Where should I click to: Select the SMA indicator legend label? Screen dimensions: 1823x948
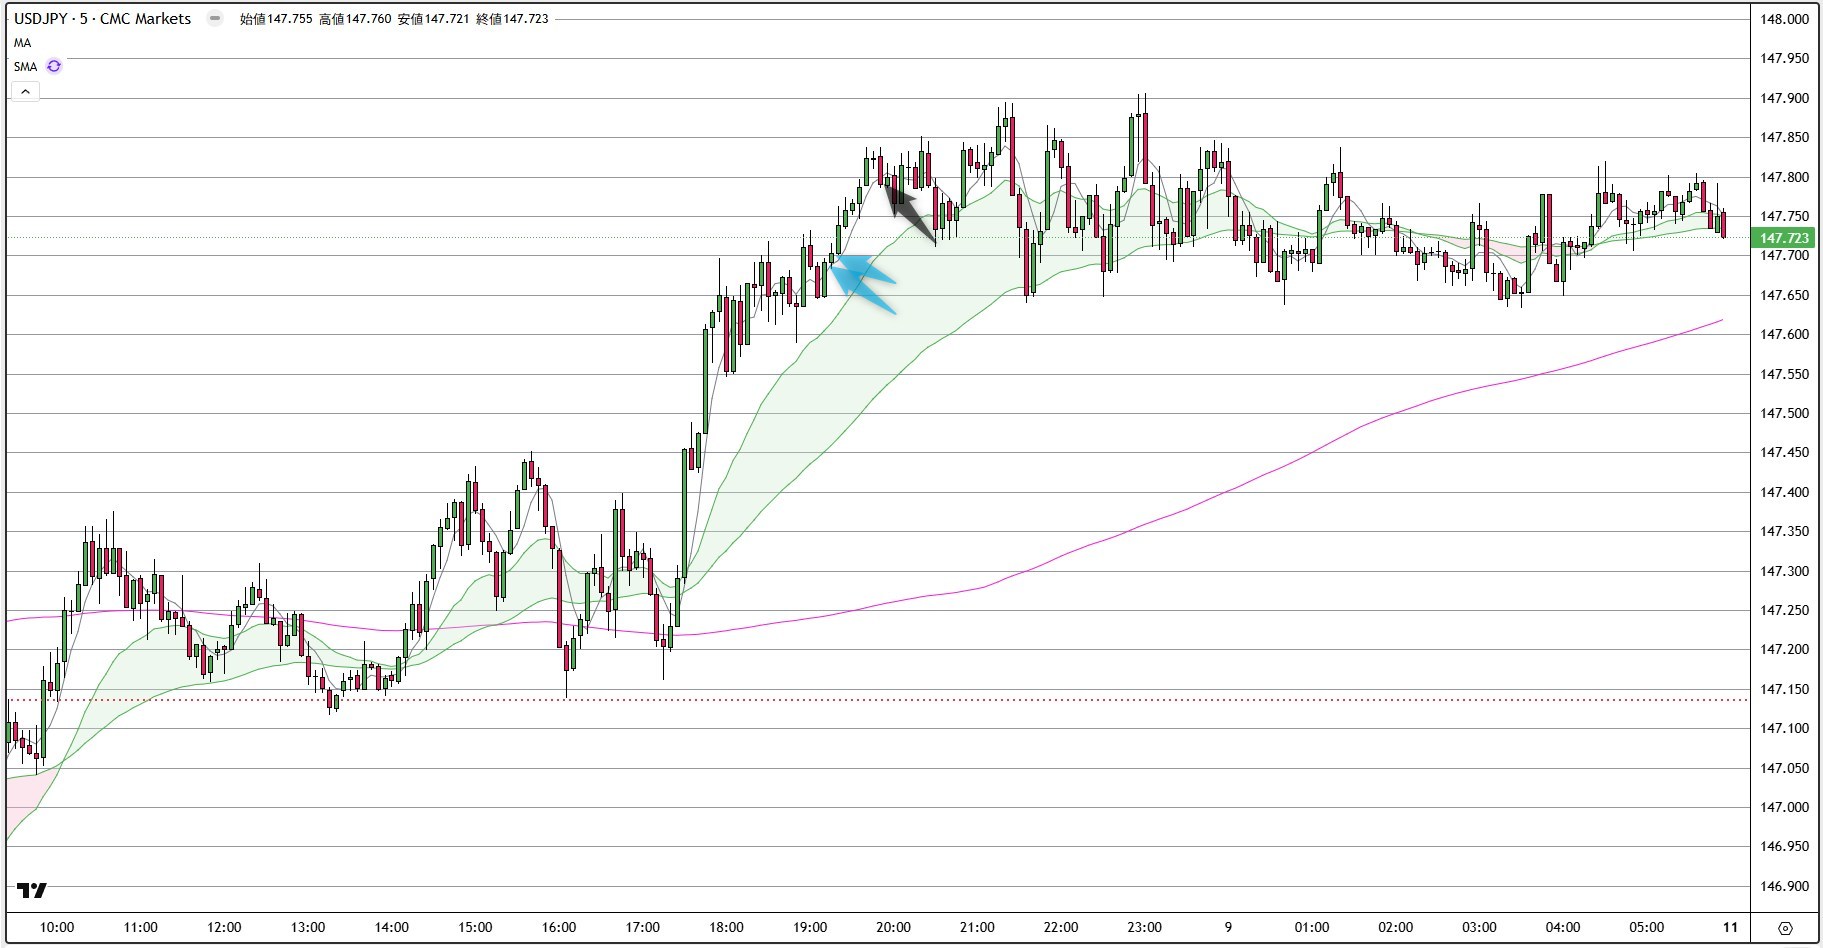(25, 67)
